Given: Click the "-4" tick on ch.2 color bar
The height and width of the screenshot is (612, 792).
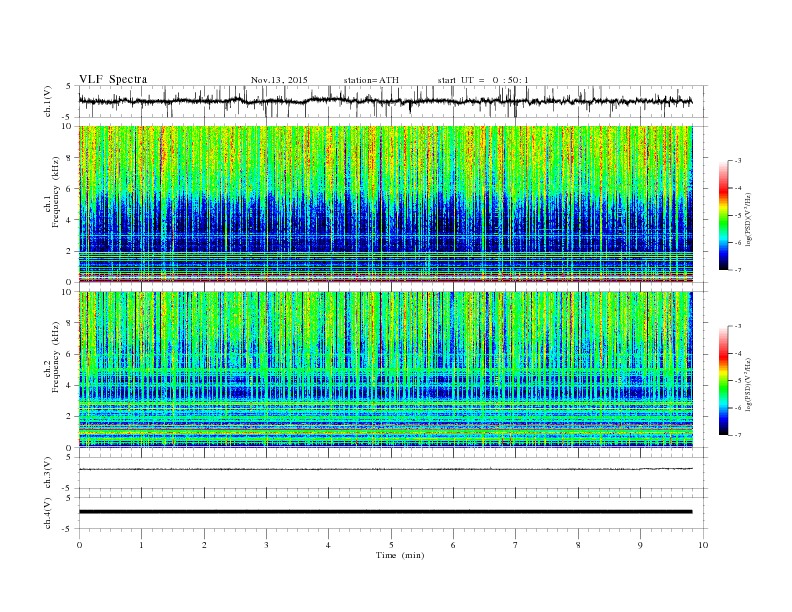Looking at the screenshot, I should [x=737, y=353].
